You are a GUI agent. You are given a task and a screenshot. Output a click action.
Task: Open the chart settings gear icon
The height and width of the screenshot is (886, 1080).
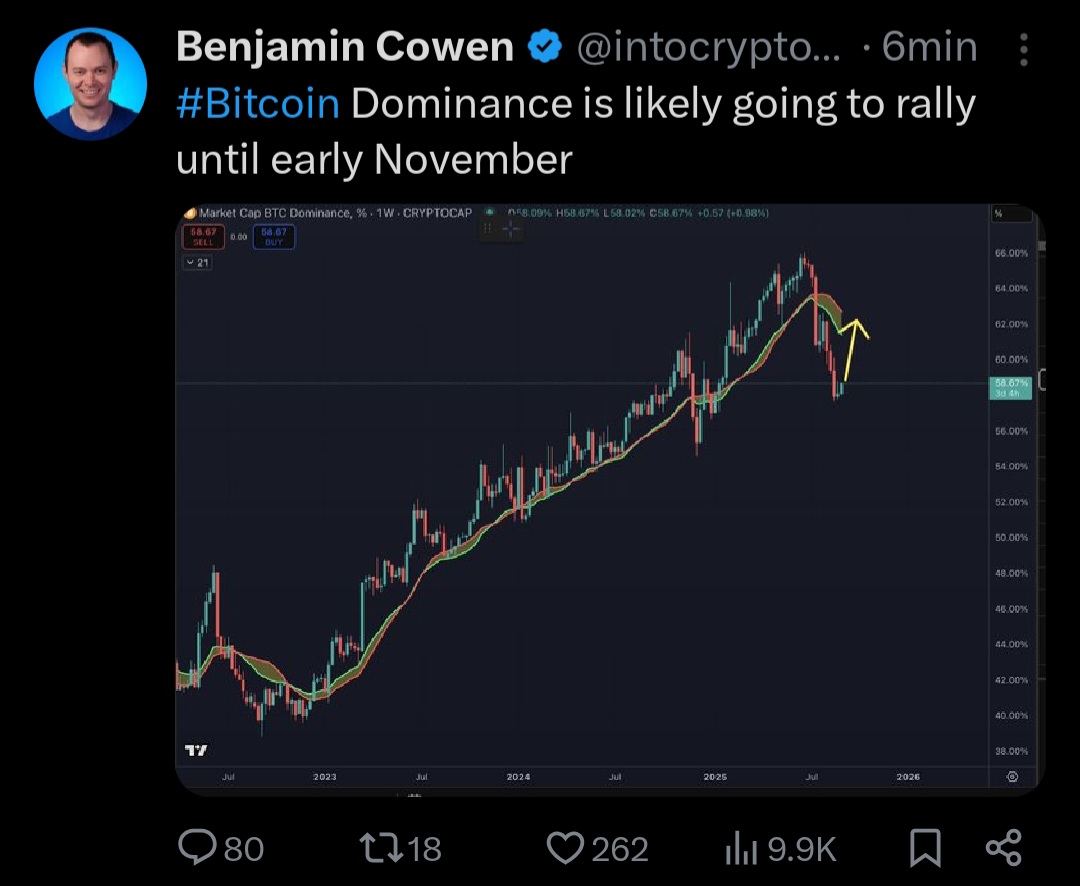click(1012, 776)
